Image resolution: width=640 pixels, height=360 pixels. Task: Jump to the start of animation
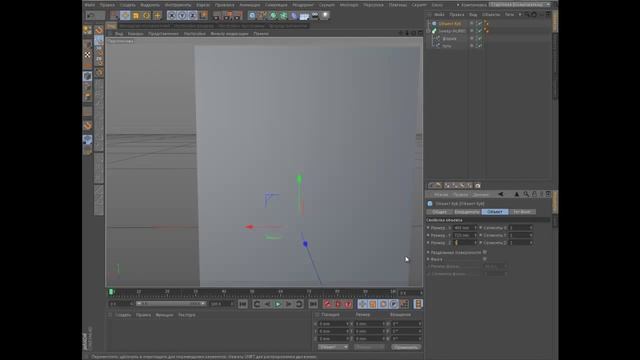[243, 304]
